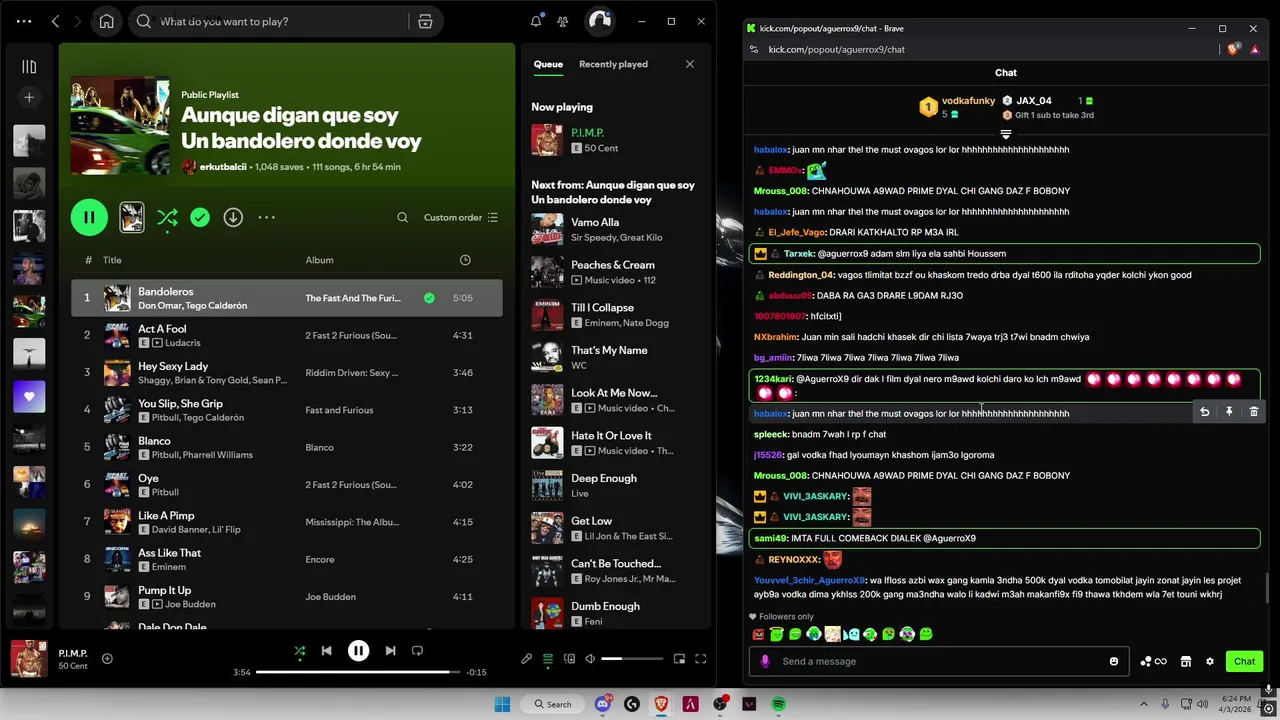Mute Spotify volume speaker icon
This screenshot has height=720, width=1280.
pyautogui.click(x=590, y=659)
